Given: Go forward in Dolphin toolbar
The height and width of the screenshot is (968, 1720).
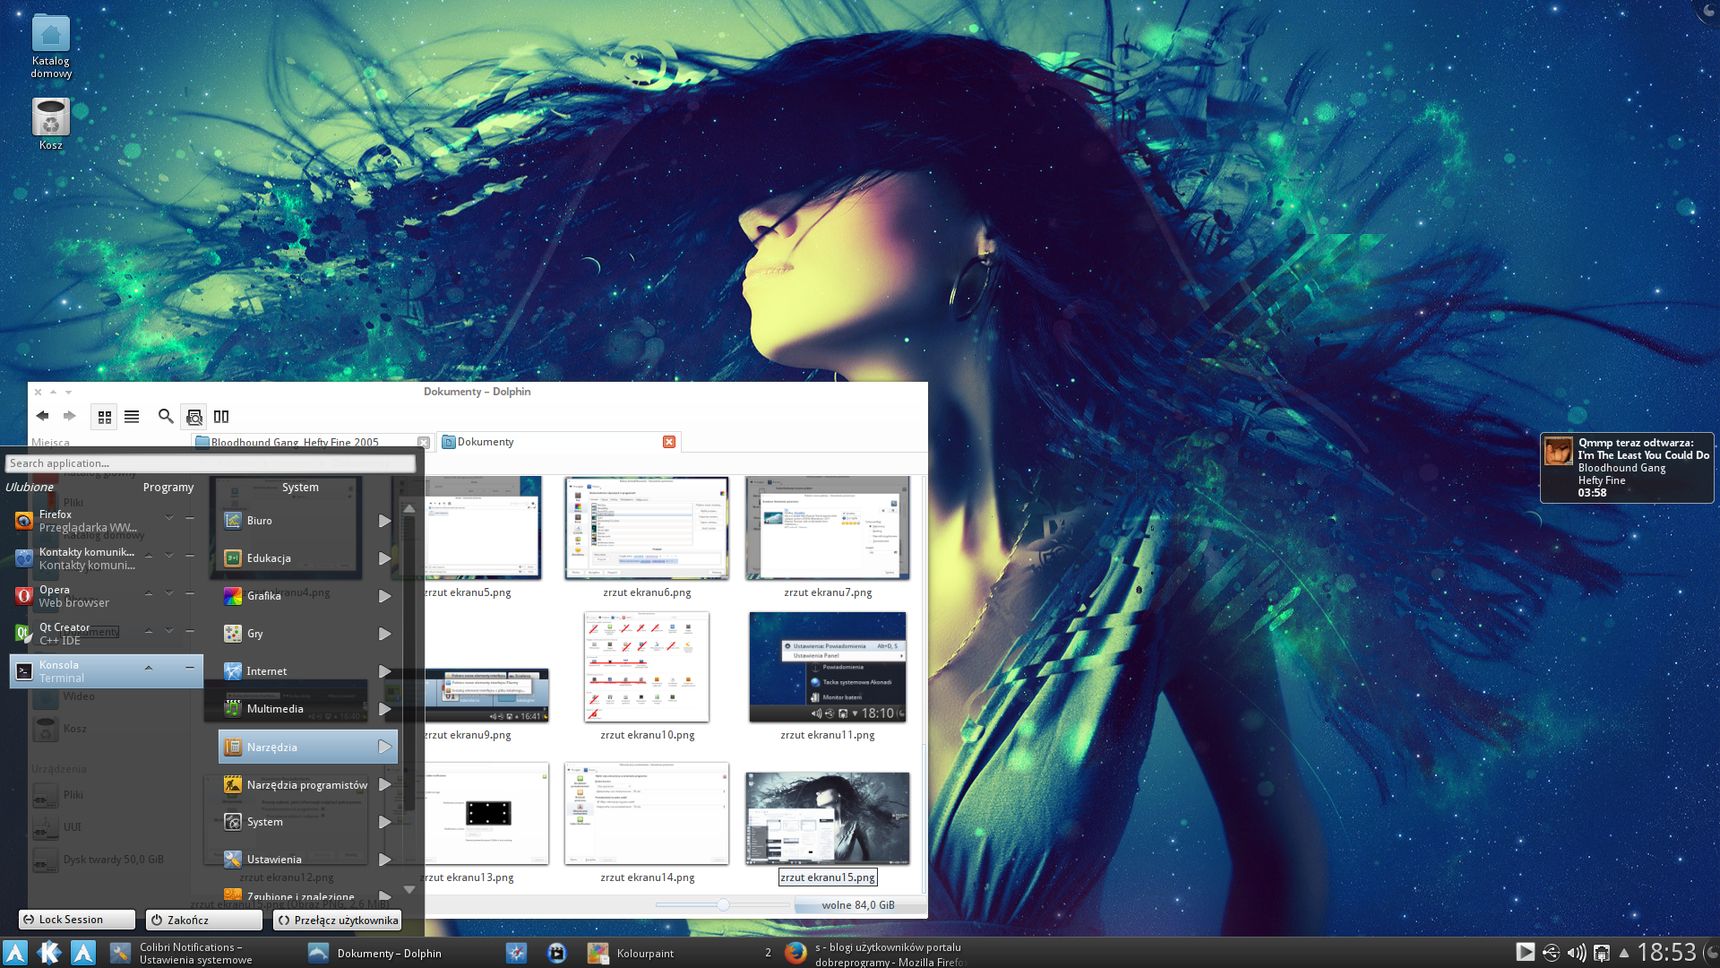Looking at the screenshot, I should 69,416.
